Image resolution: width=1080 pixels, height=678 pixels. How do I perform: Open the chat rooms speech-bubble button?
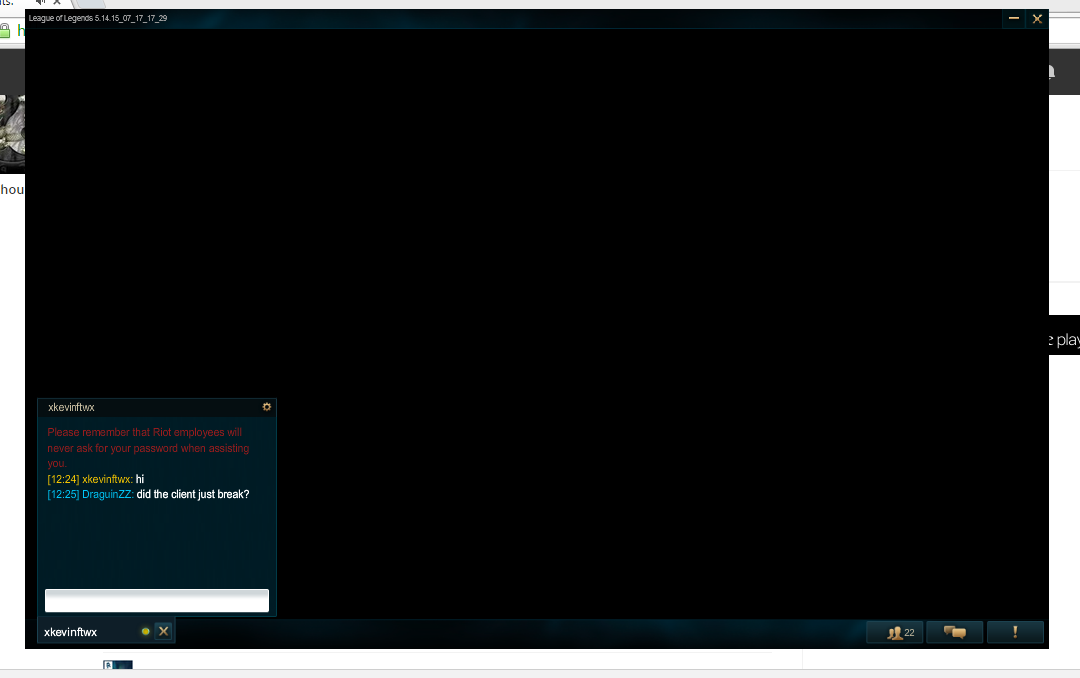coord(955,632)
